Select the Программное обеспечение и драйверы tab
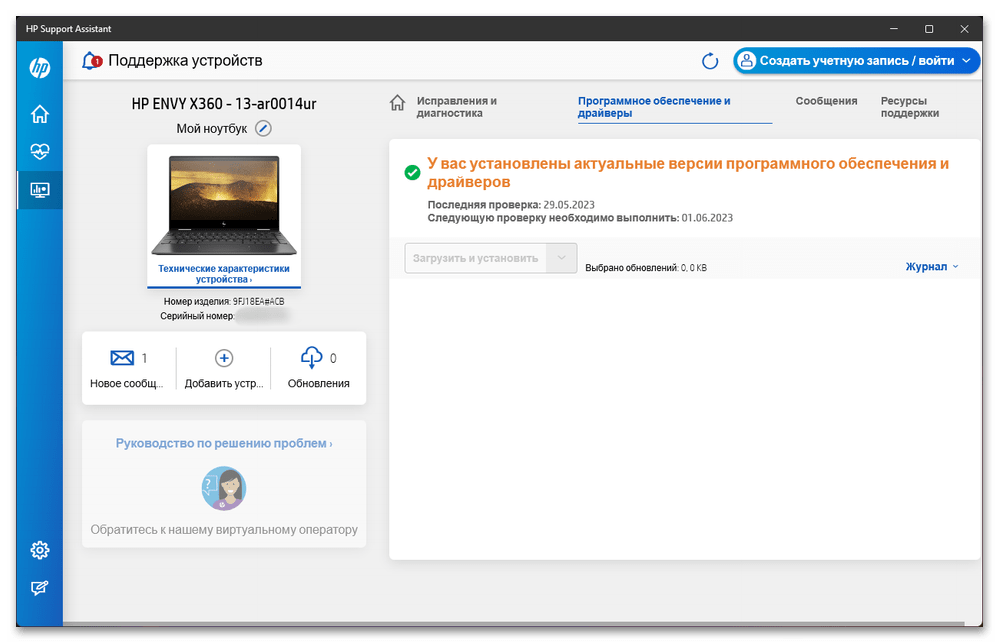 click(x=654, y=107)
